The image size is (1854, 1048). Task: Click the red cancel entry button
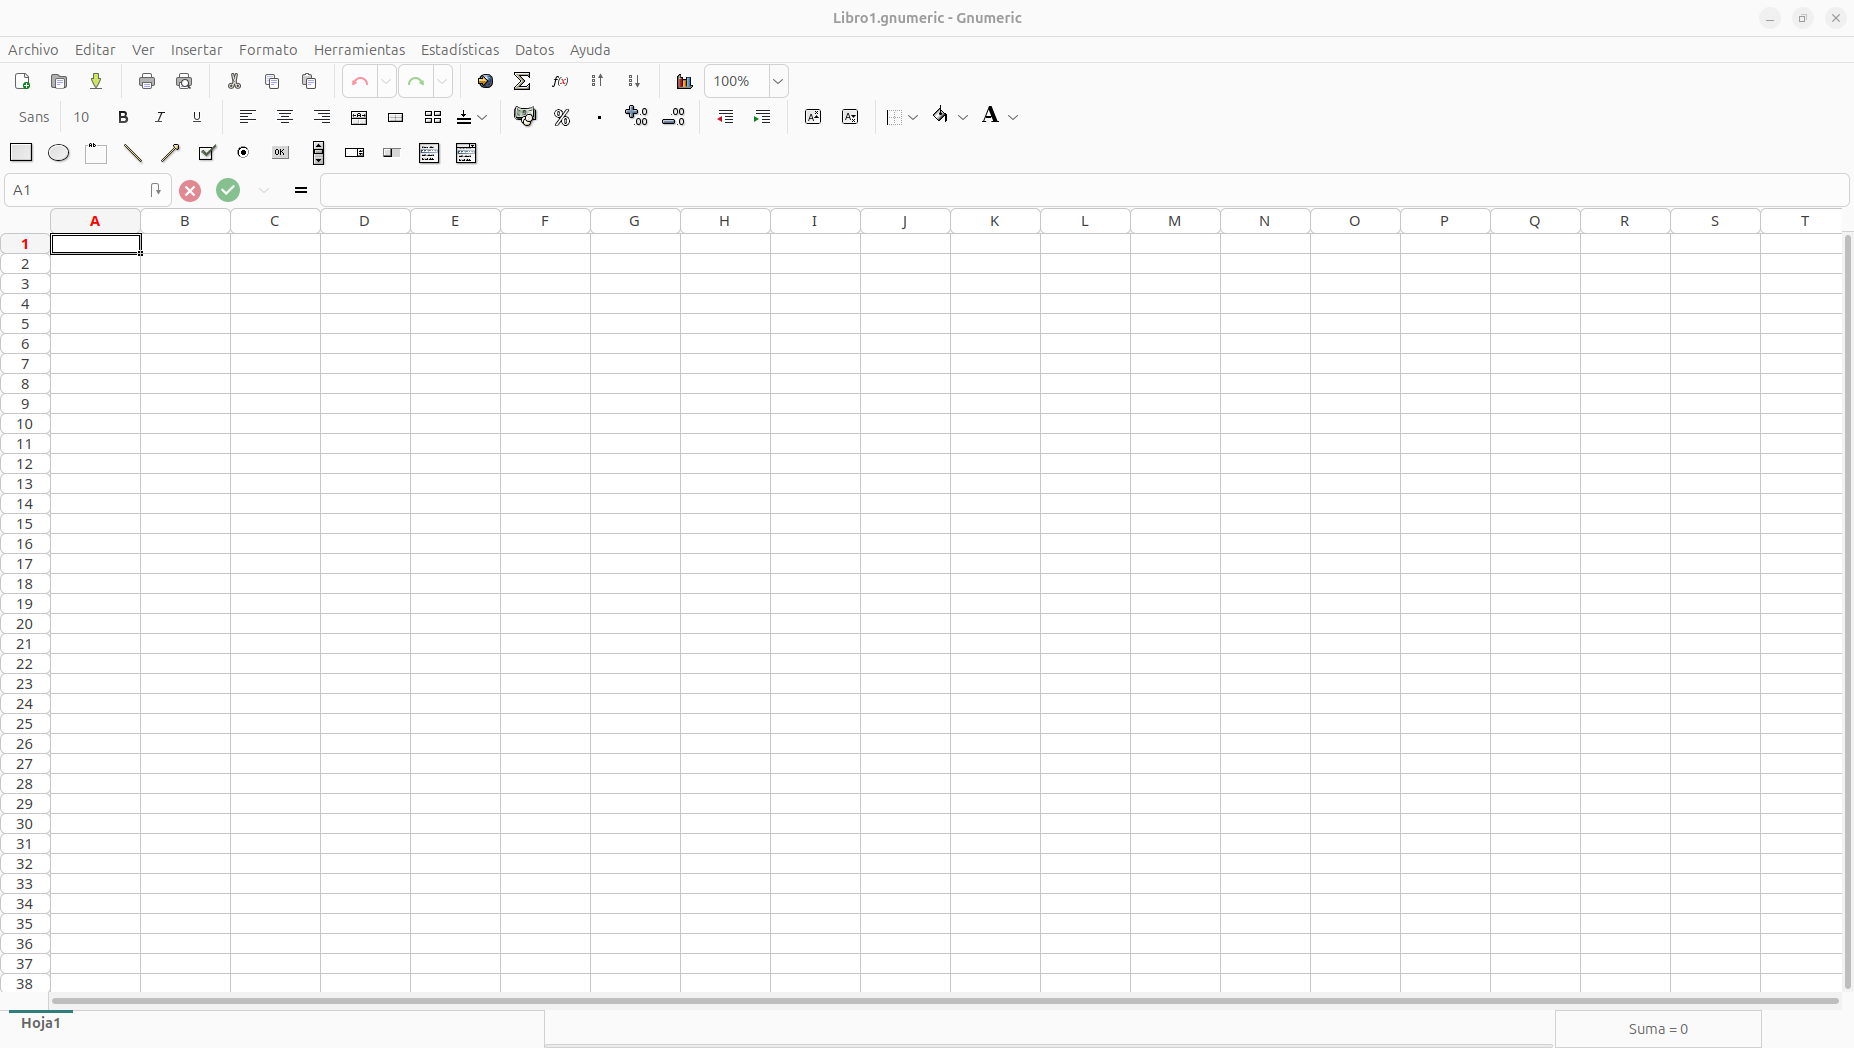(190, 190)
